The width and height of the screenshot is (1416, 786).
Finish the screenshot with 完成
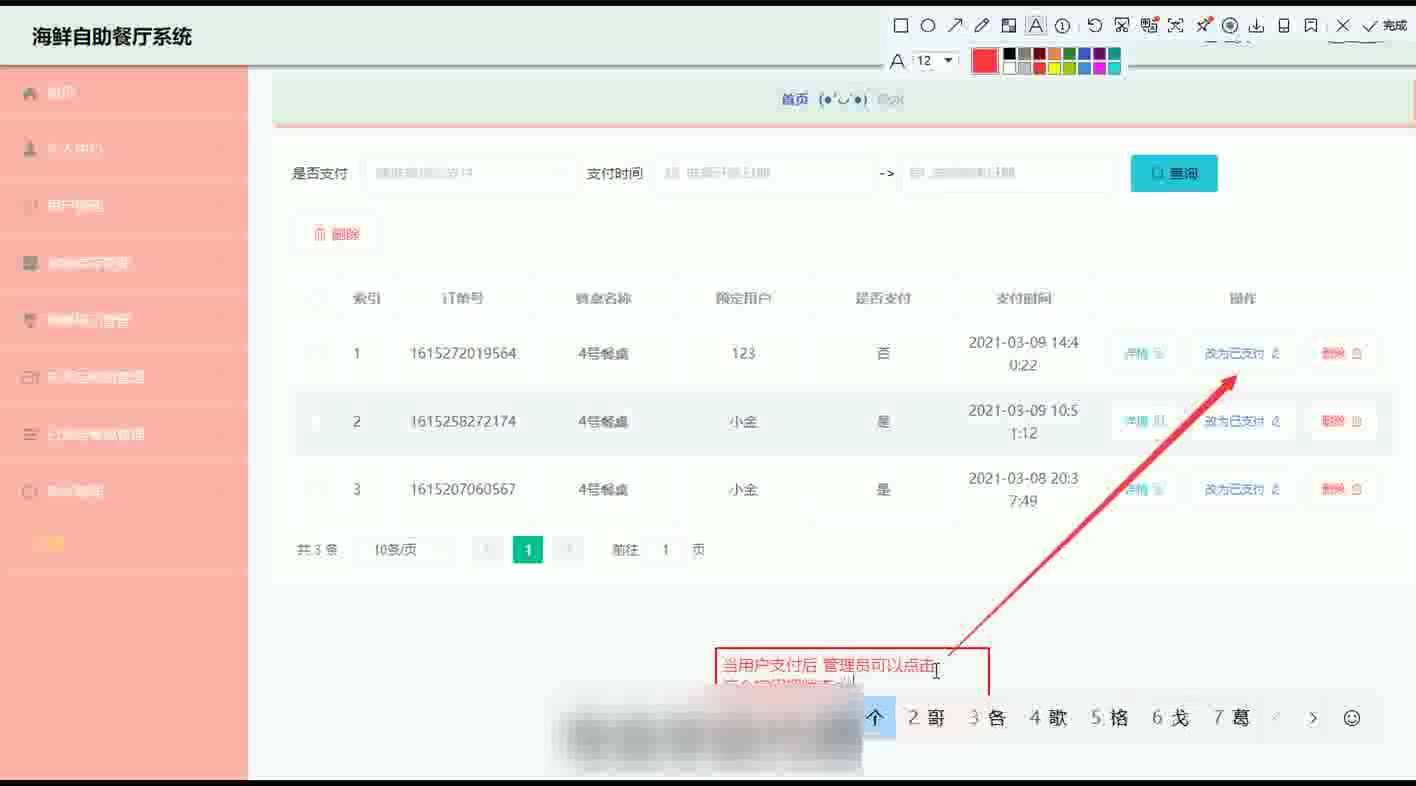pos(1385,26)
